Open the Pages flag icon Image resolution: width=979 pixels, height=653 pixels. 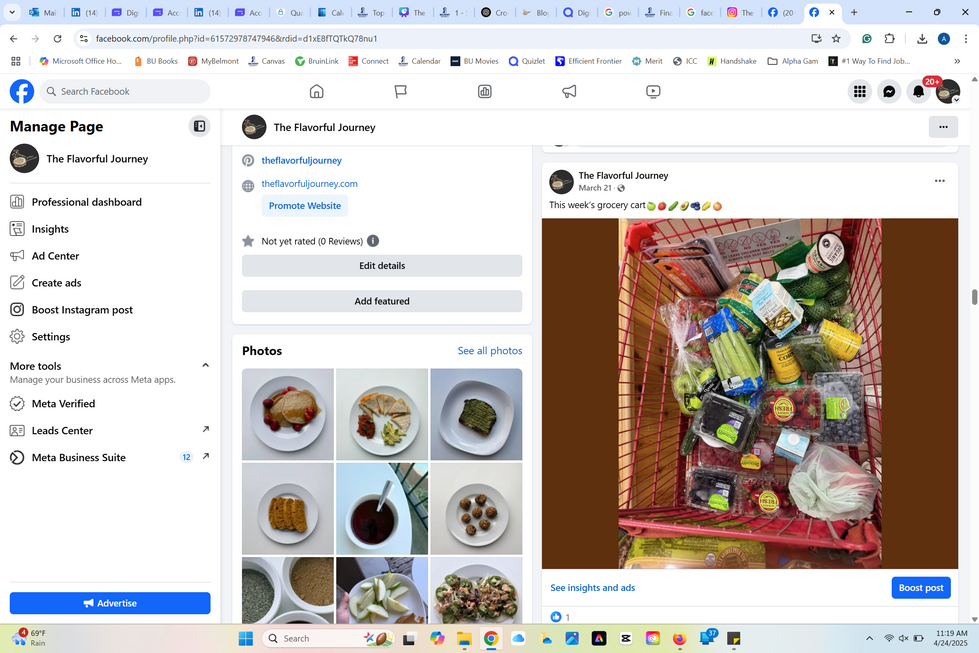[x=401, y=91]
